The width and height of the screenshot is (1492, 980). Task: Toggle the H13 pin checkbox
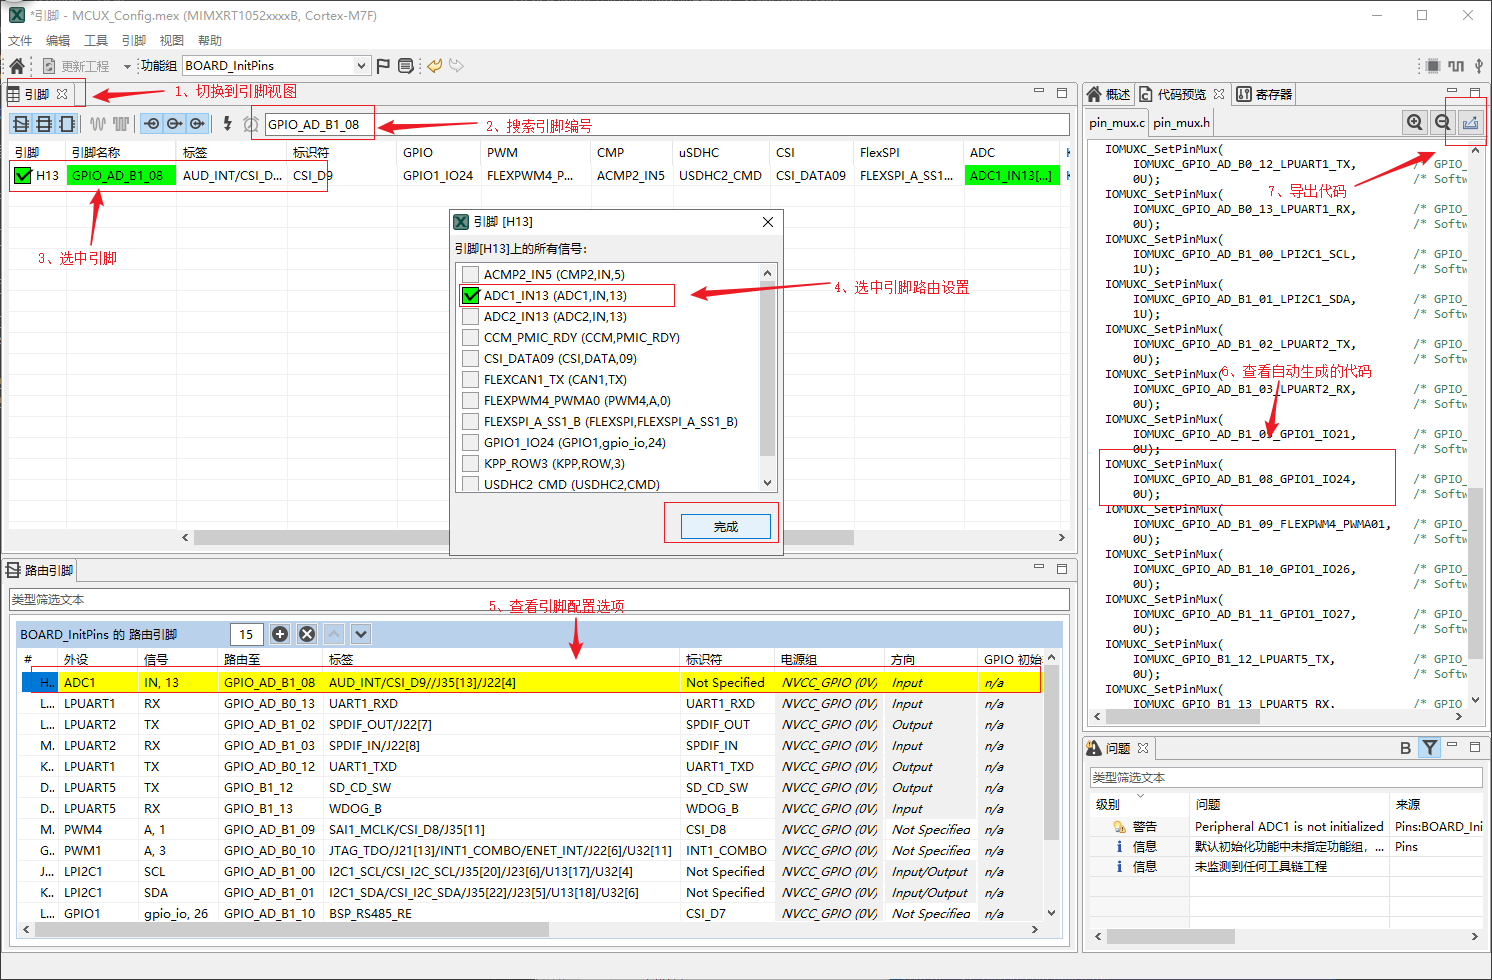pos(23,176)
